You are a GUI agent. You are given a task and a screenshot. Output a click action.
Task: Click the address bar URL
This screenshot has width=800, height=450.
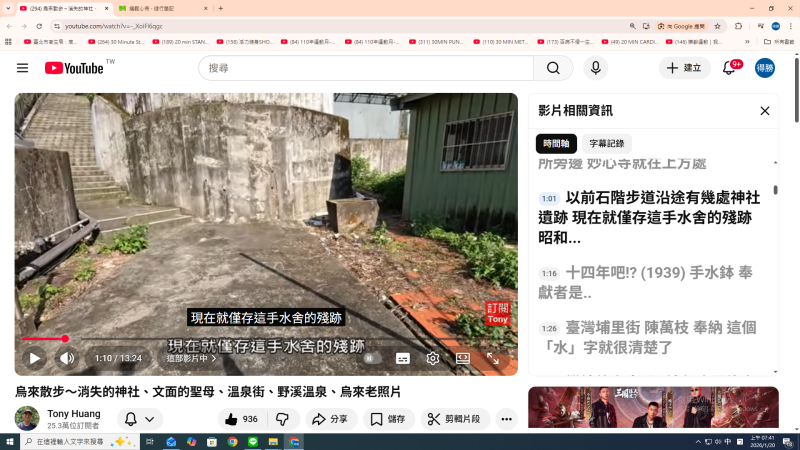point(114,26)
